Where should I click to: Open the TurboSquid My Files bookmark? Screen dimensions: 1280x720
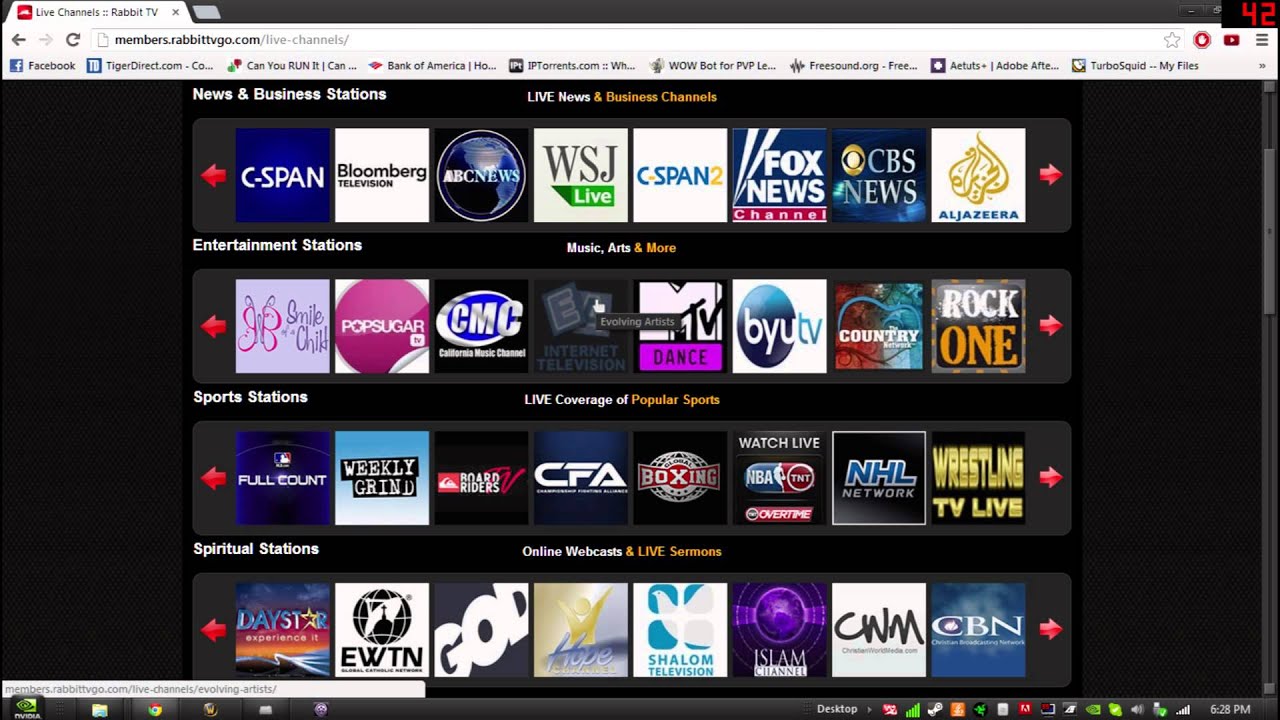coord(1135,66)
